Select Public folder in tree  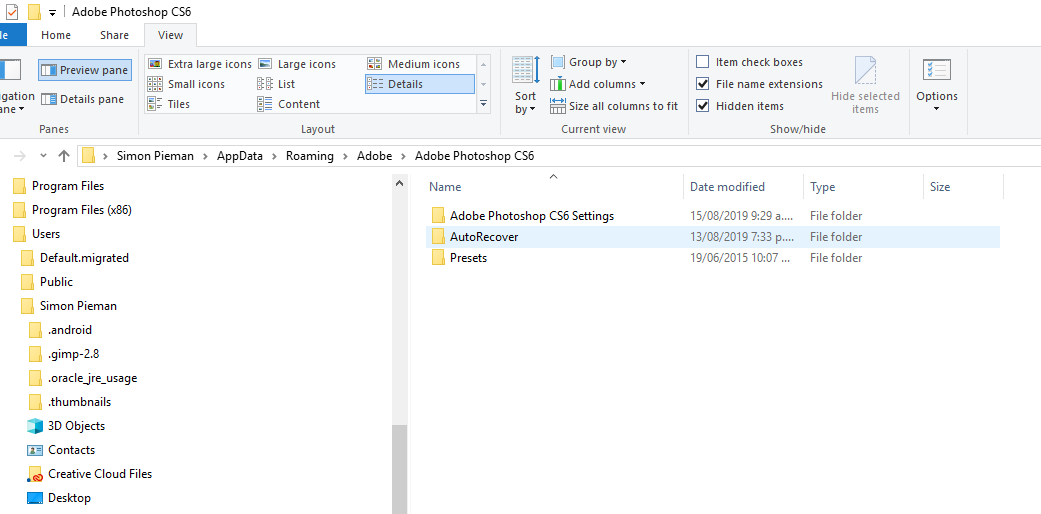click(56, 282)
